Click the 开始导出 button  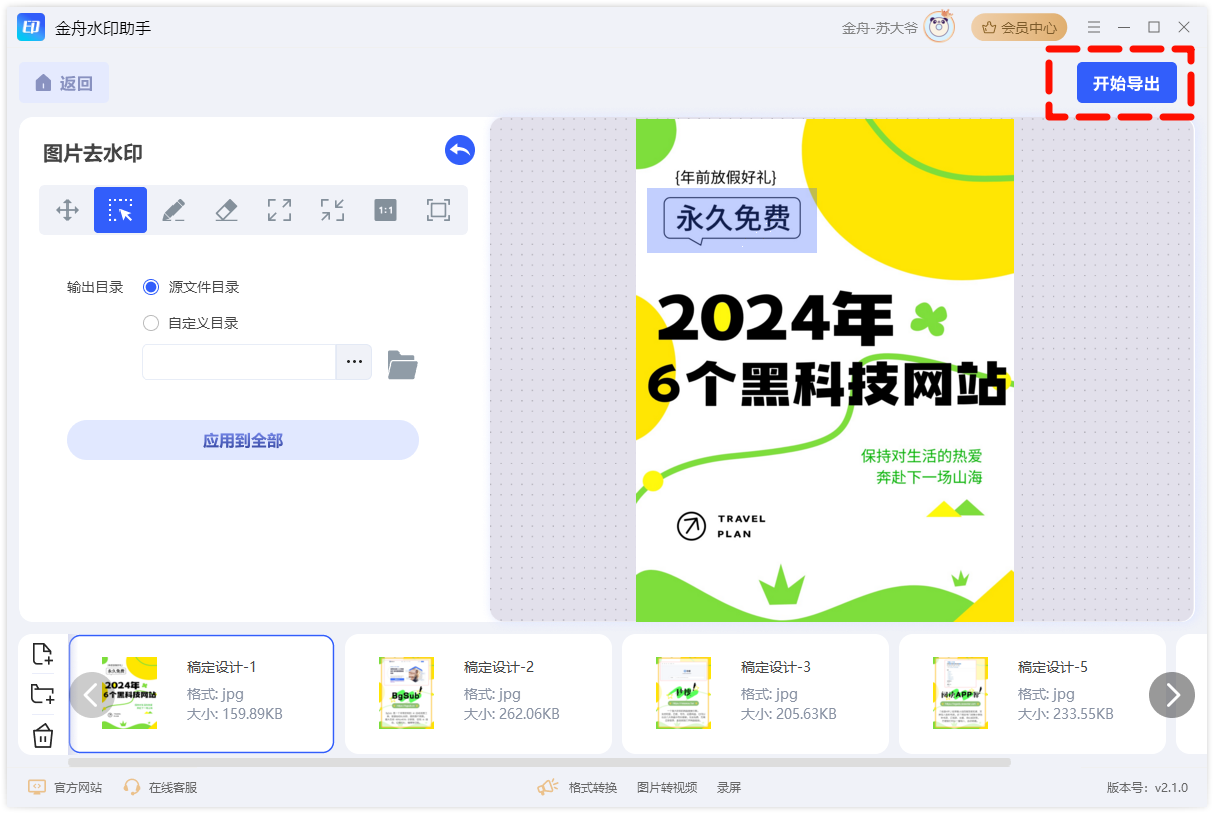1126,83
